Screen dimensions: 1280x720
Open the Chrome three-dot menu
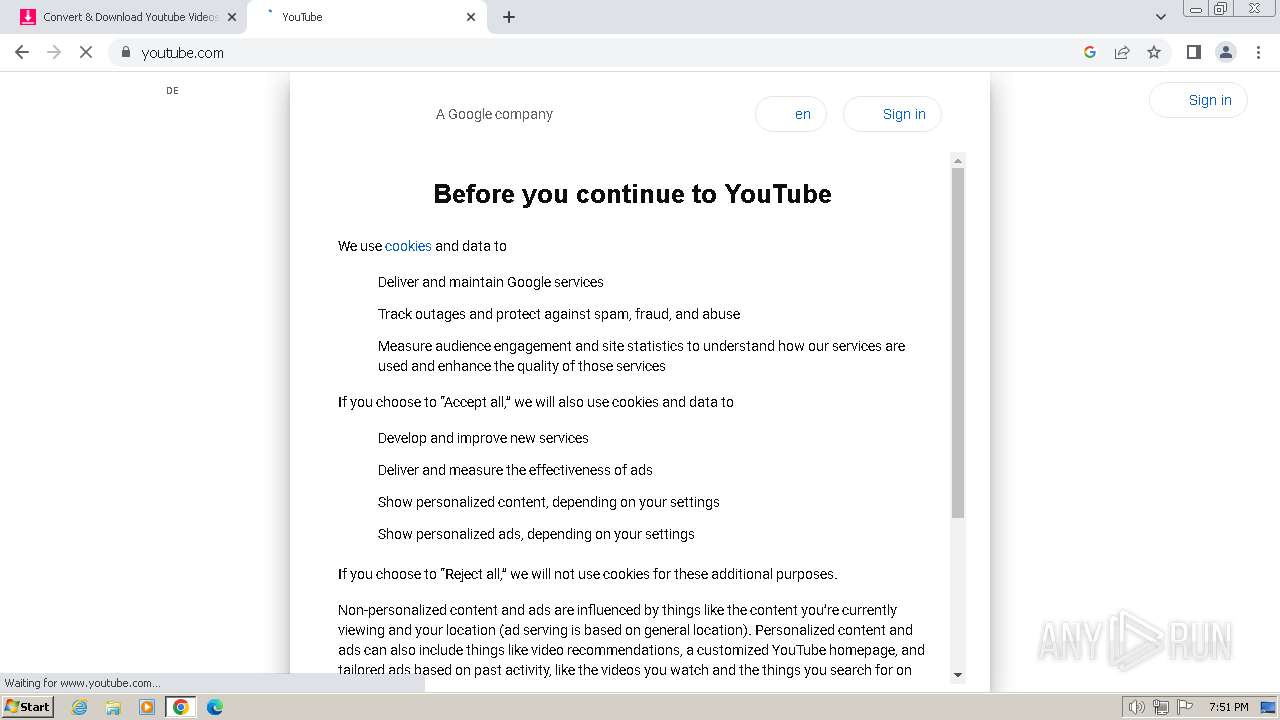(x=1258, y=52)
